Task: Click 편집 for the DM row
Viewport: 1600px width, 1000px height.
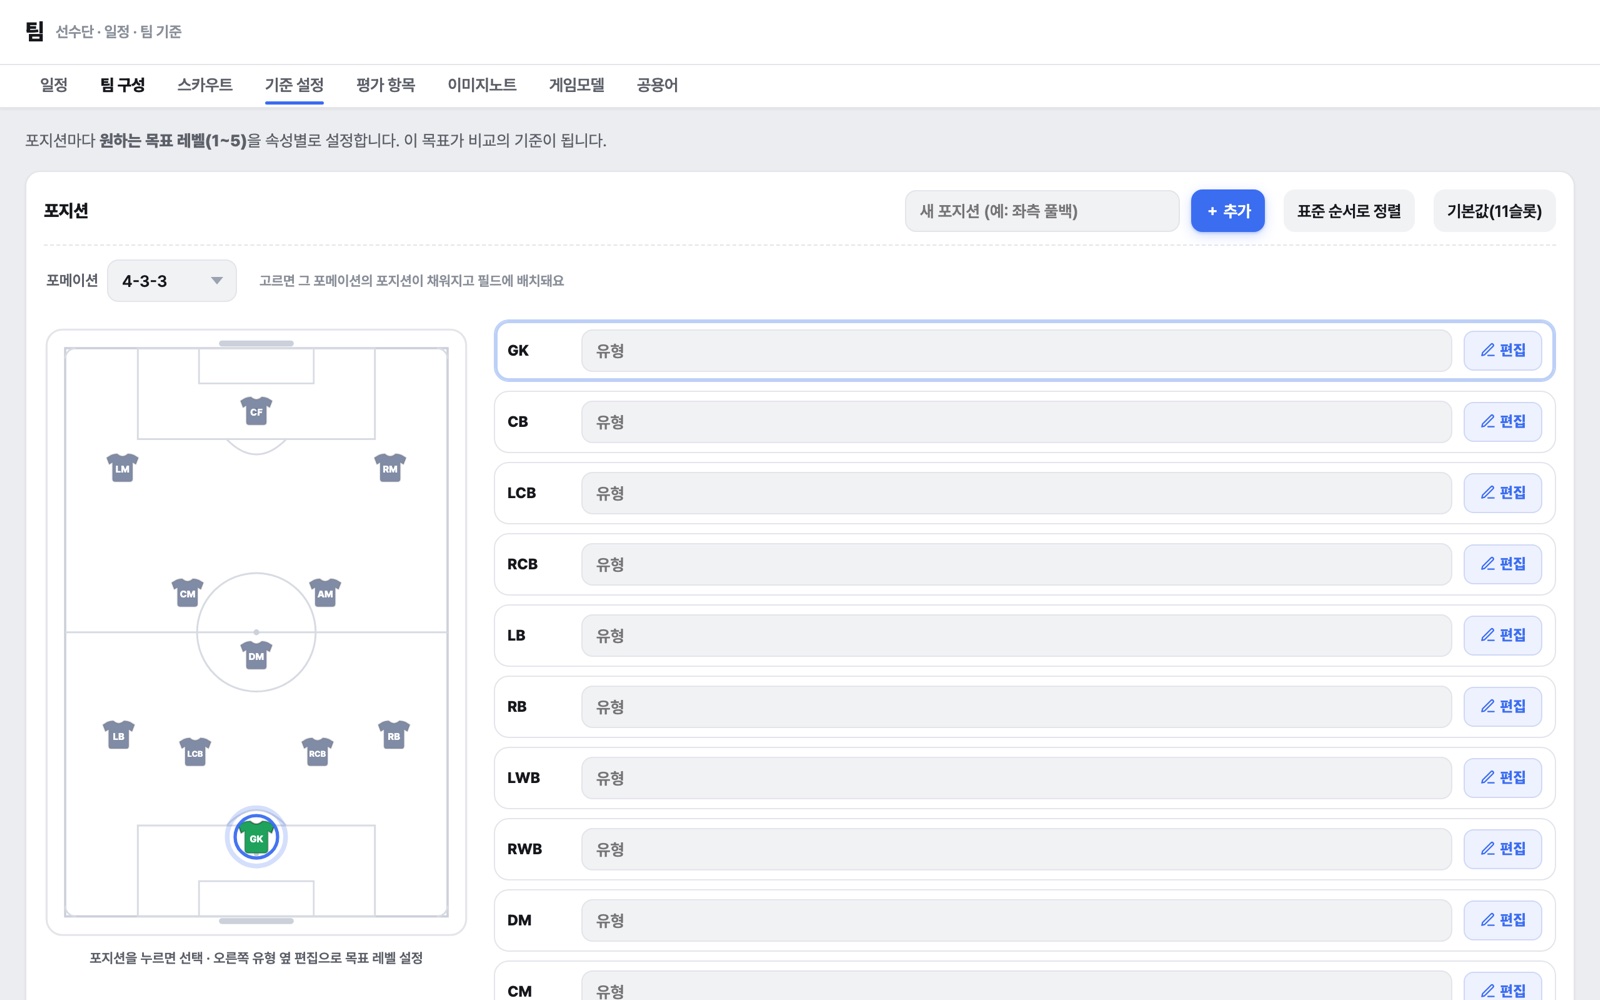Action: 1503,920
